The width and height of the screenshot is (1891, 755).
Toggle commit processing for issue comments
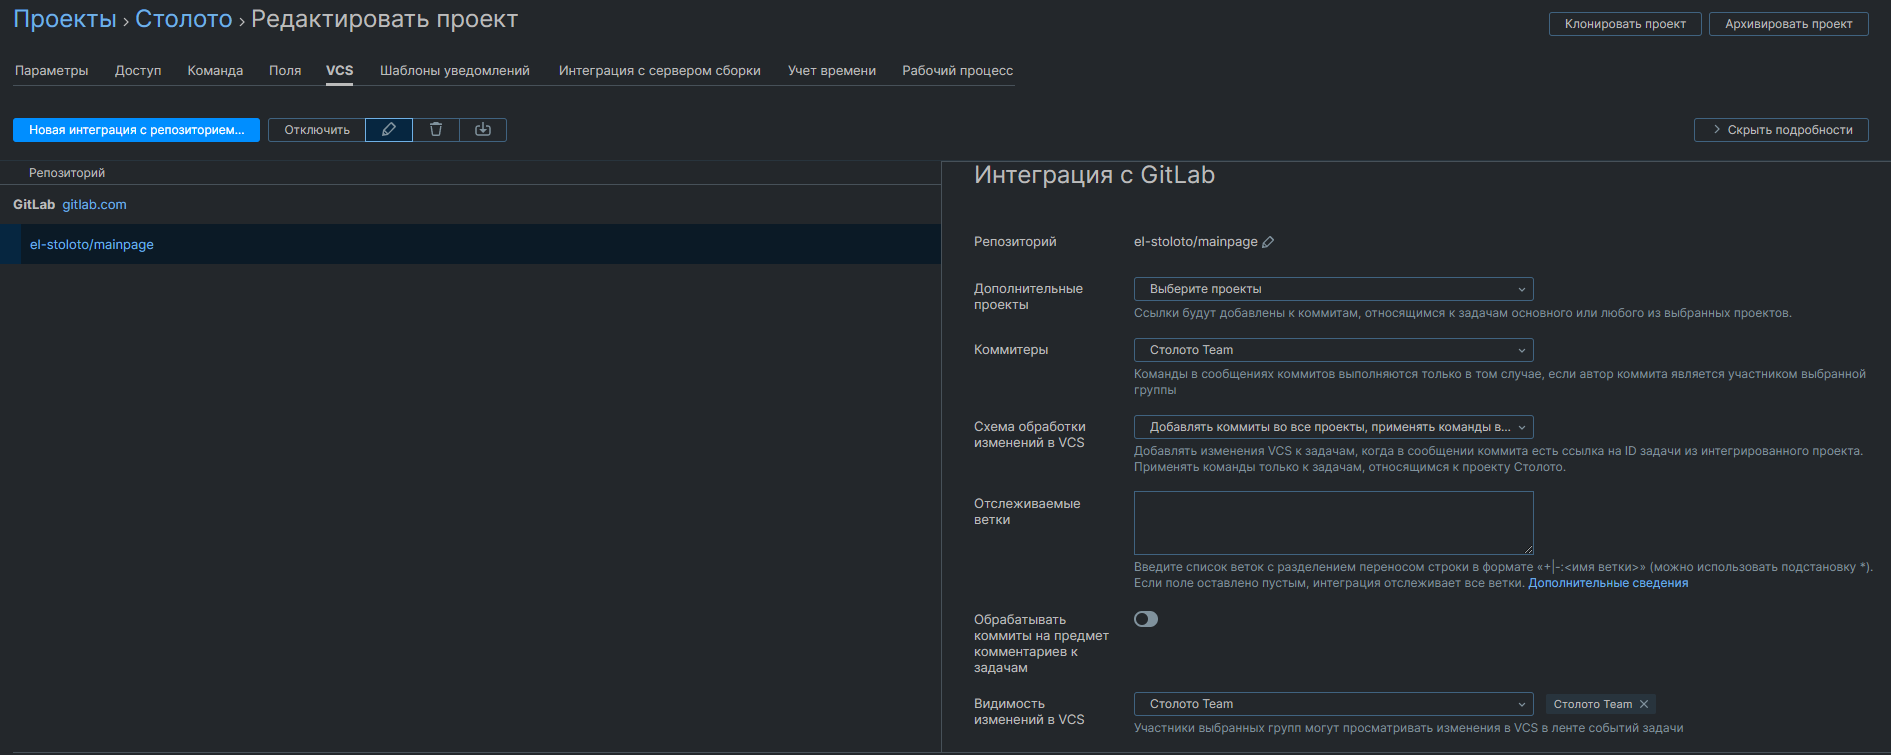1146,619
